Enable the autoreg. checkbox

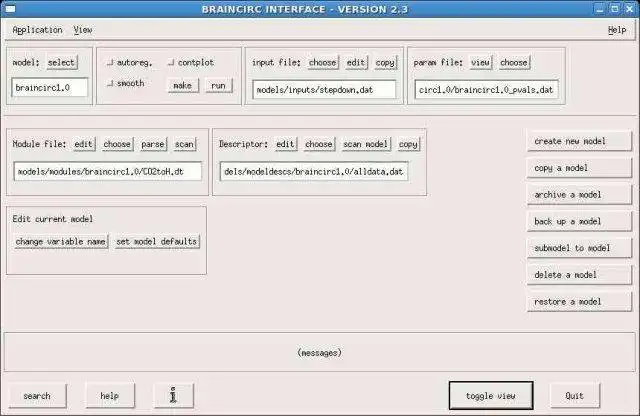click(x=110, y=62)
